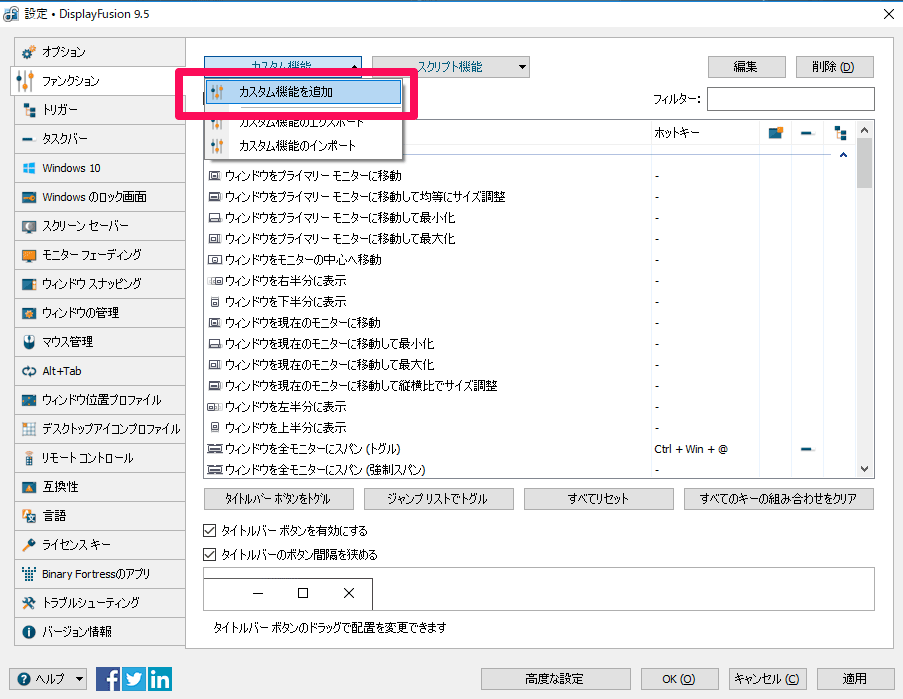The image size is (903, 699).
Task: Switch to the ファンクション tab
Action: coord(97,81)
